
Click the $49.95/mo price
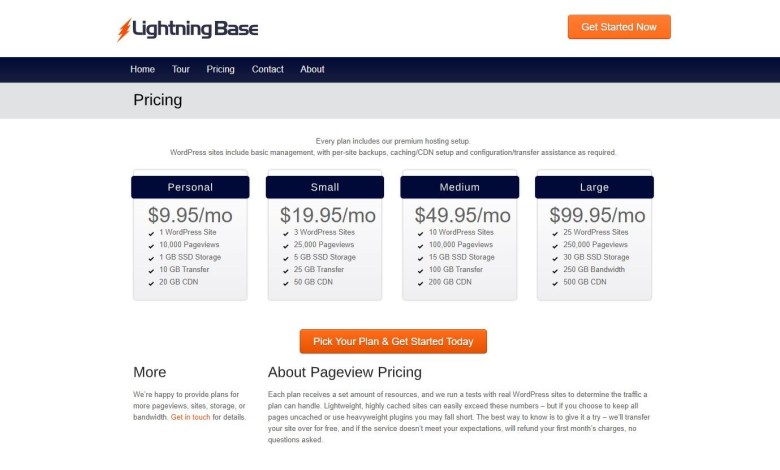tap(463, 215)
